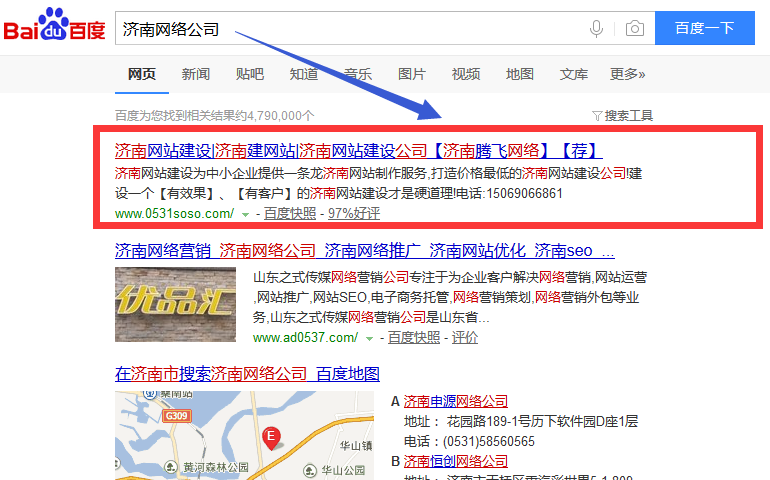Click the result count text 约4,790,000个
This screenshot has width=770, height=480.
pos(274,116)
